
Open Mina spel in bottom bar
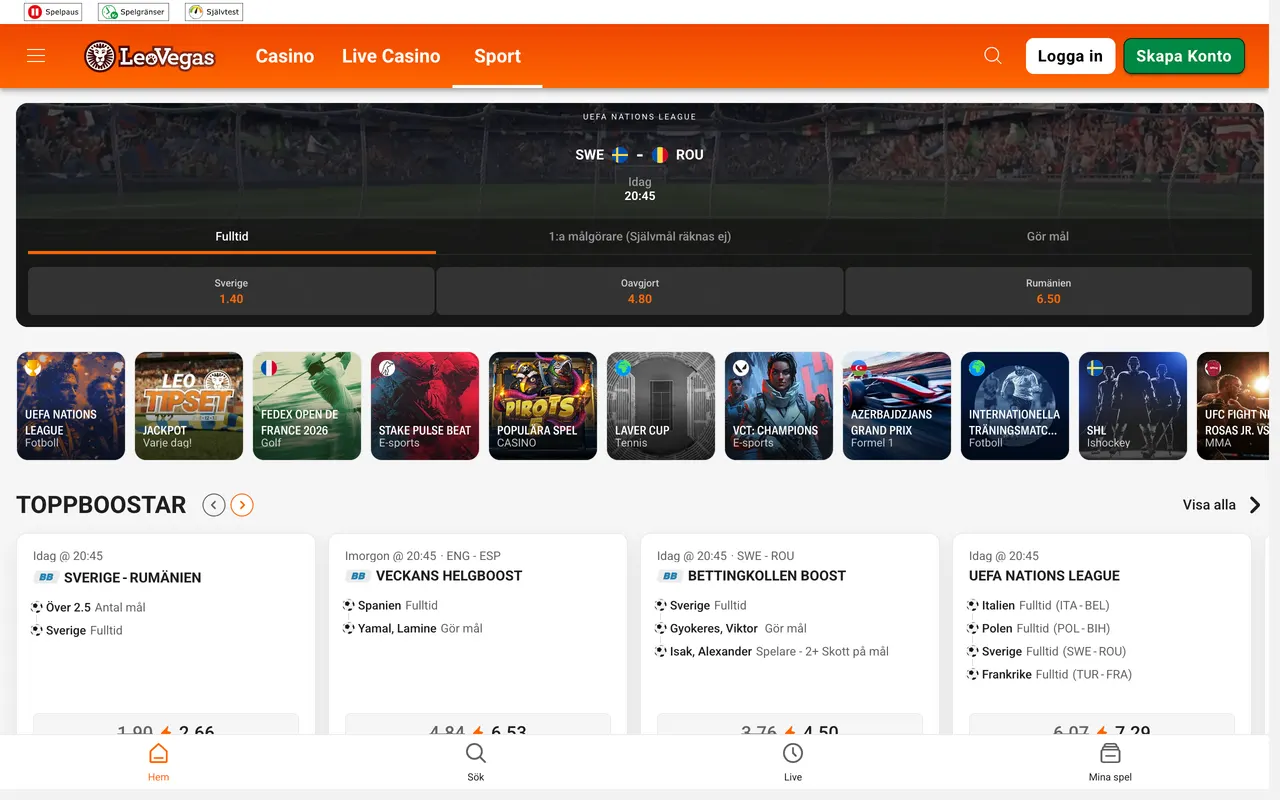click(1110, 763)
